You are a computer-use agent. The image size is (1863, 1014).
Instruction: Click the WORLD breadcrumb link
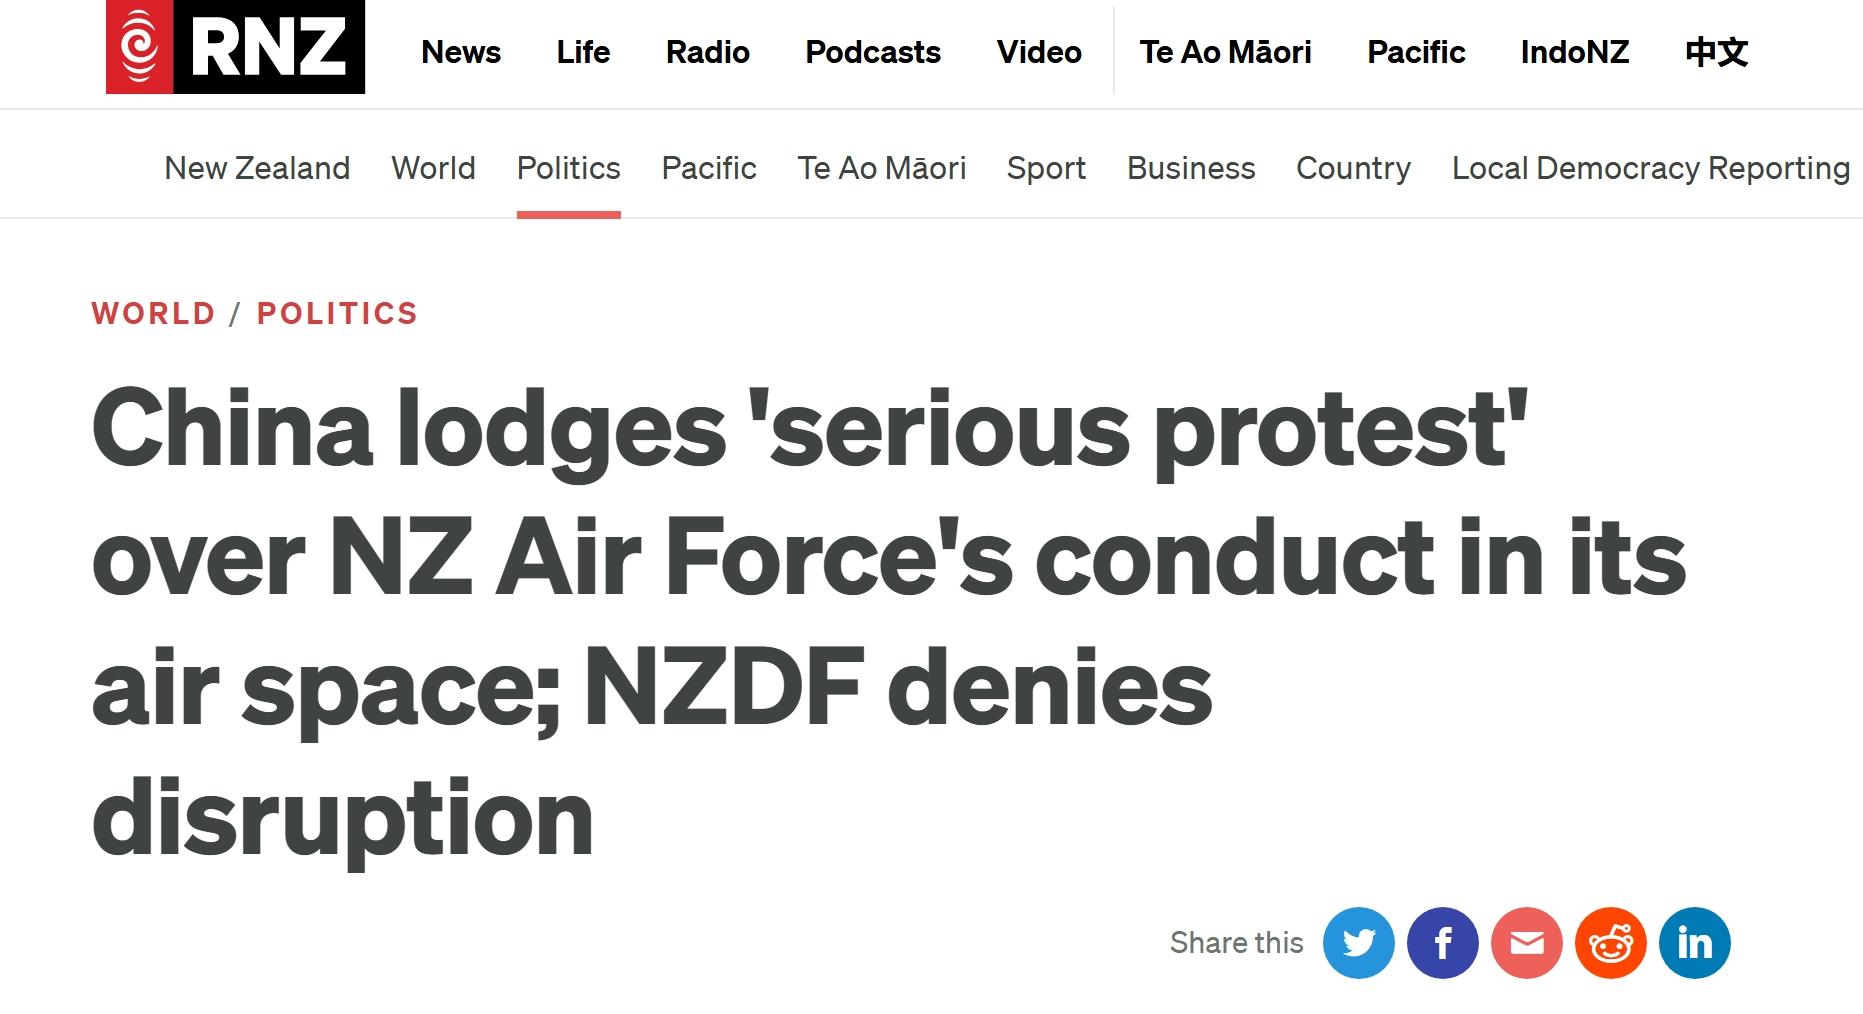click(153, 313)
